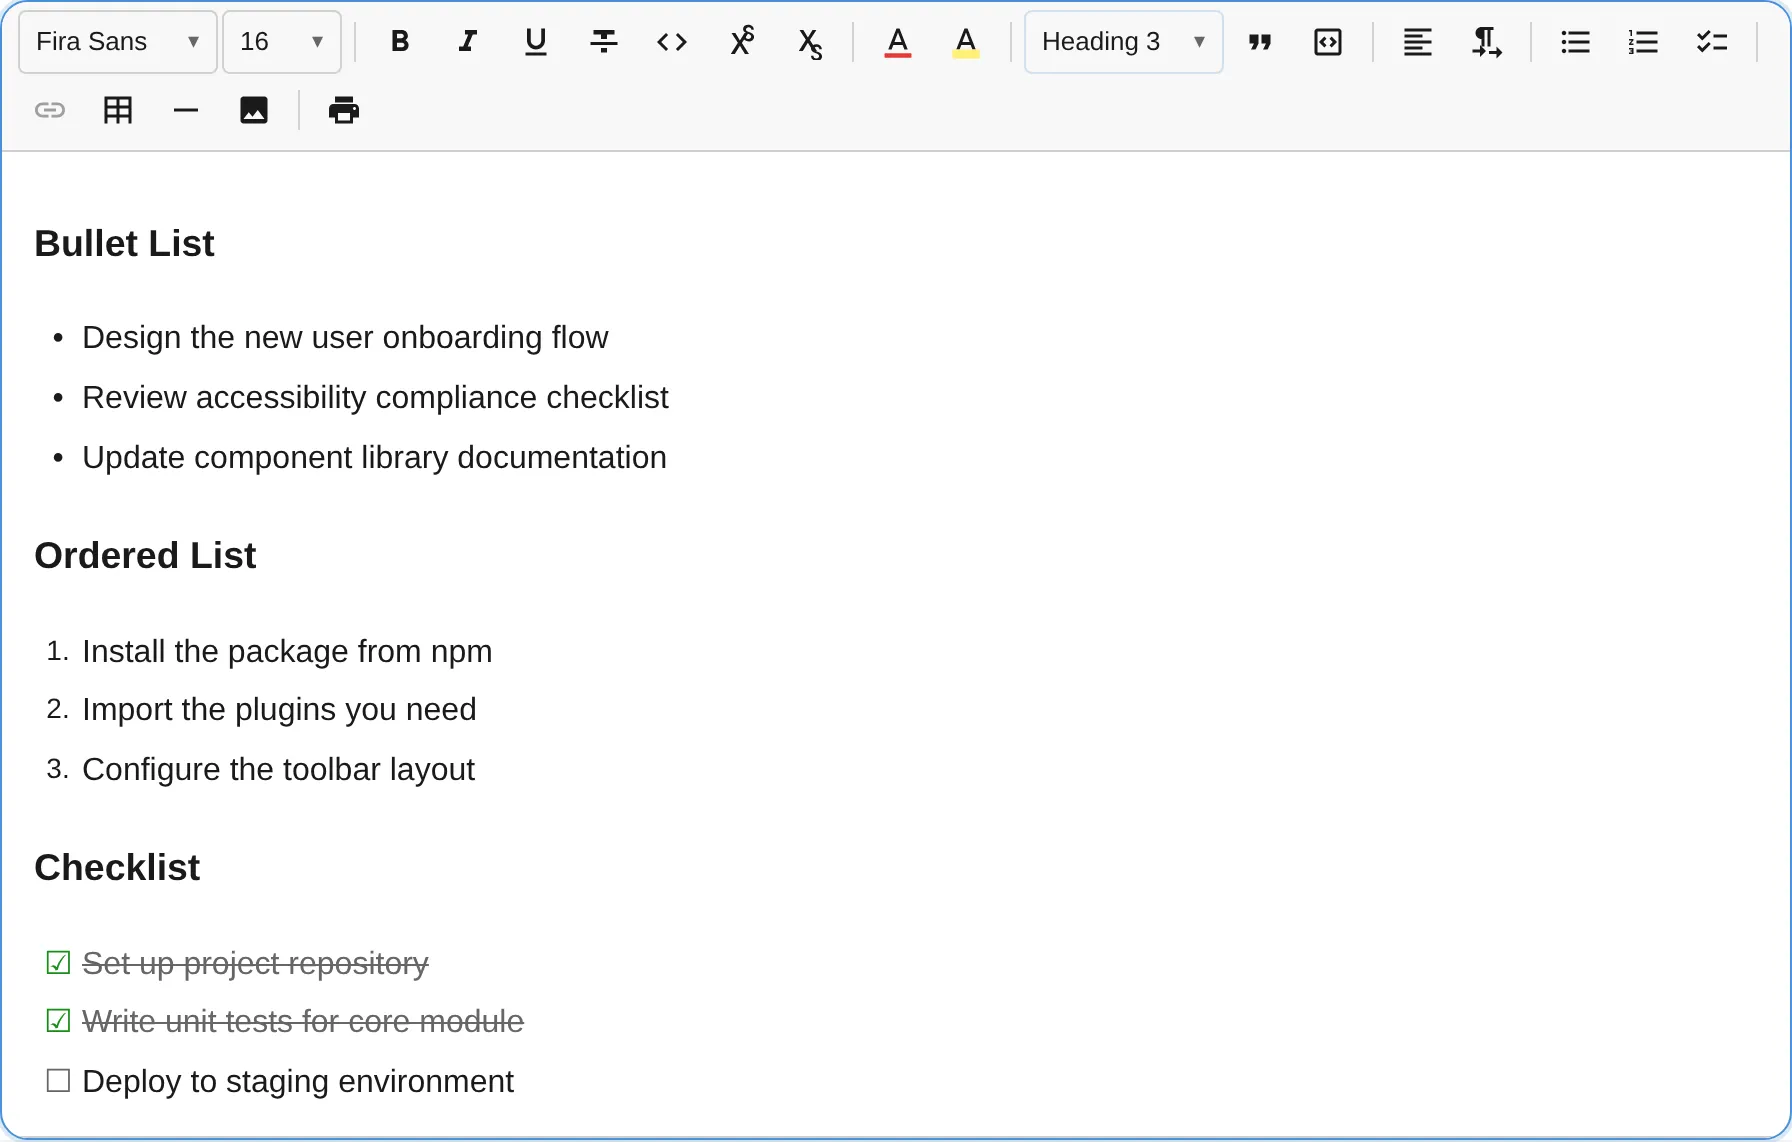Check the Deploy to staging environment item
Image resolution: width=1792 pixels, height=1142 pixels.
pyautogui.click(x=58, y=1080)
